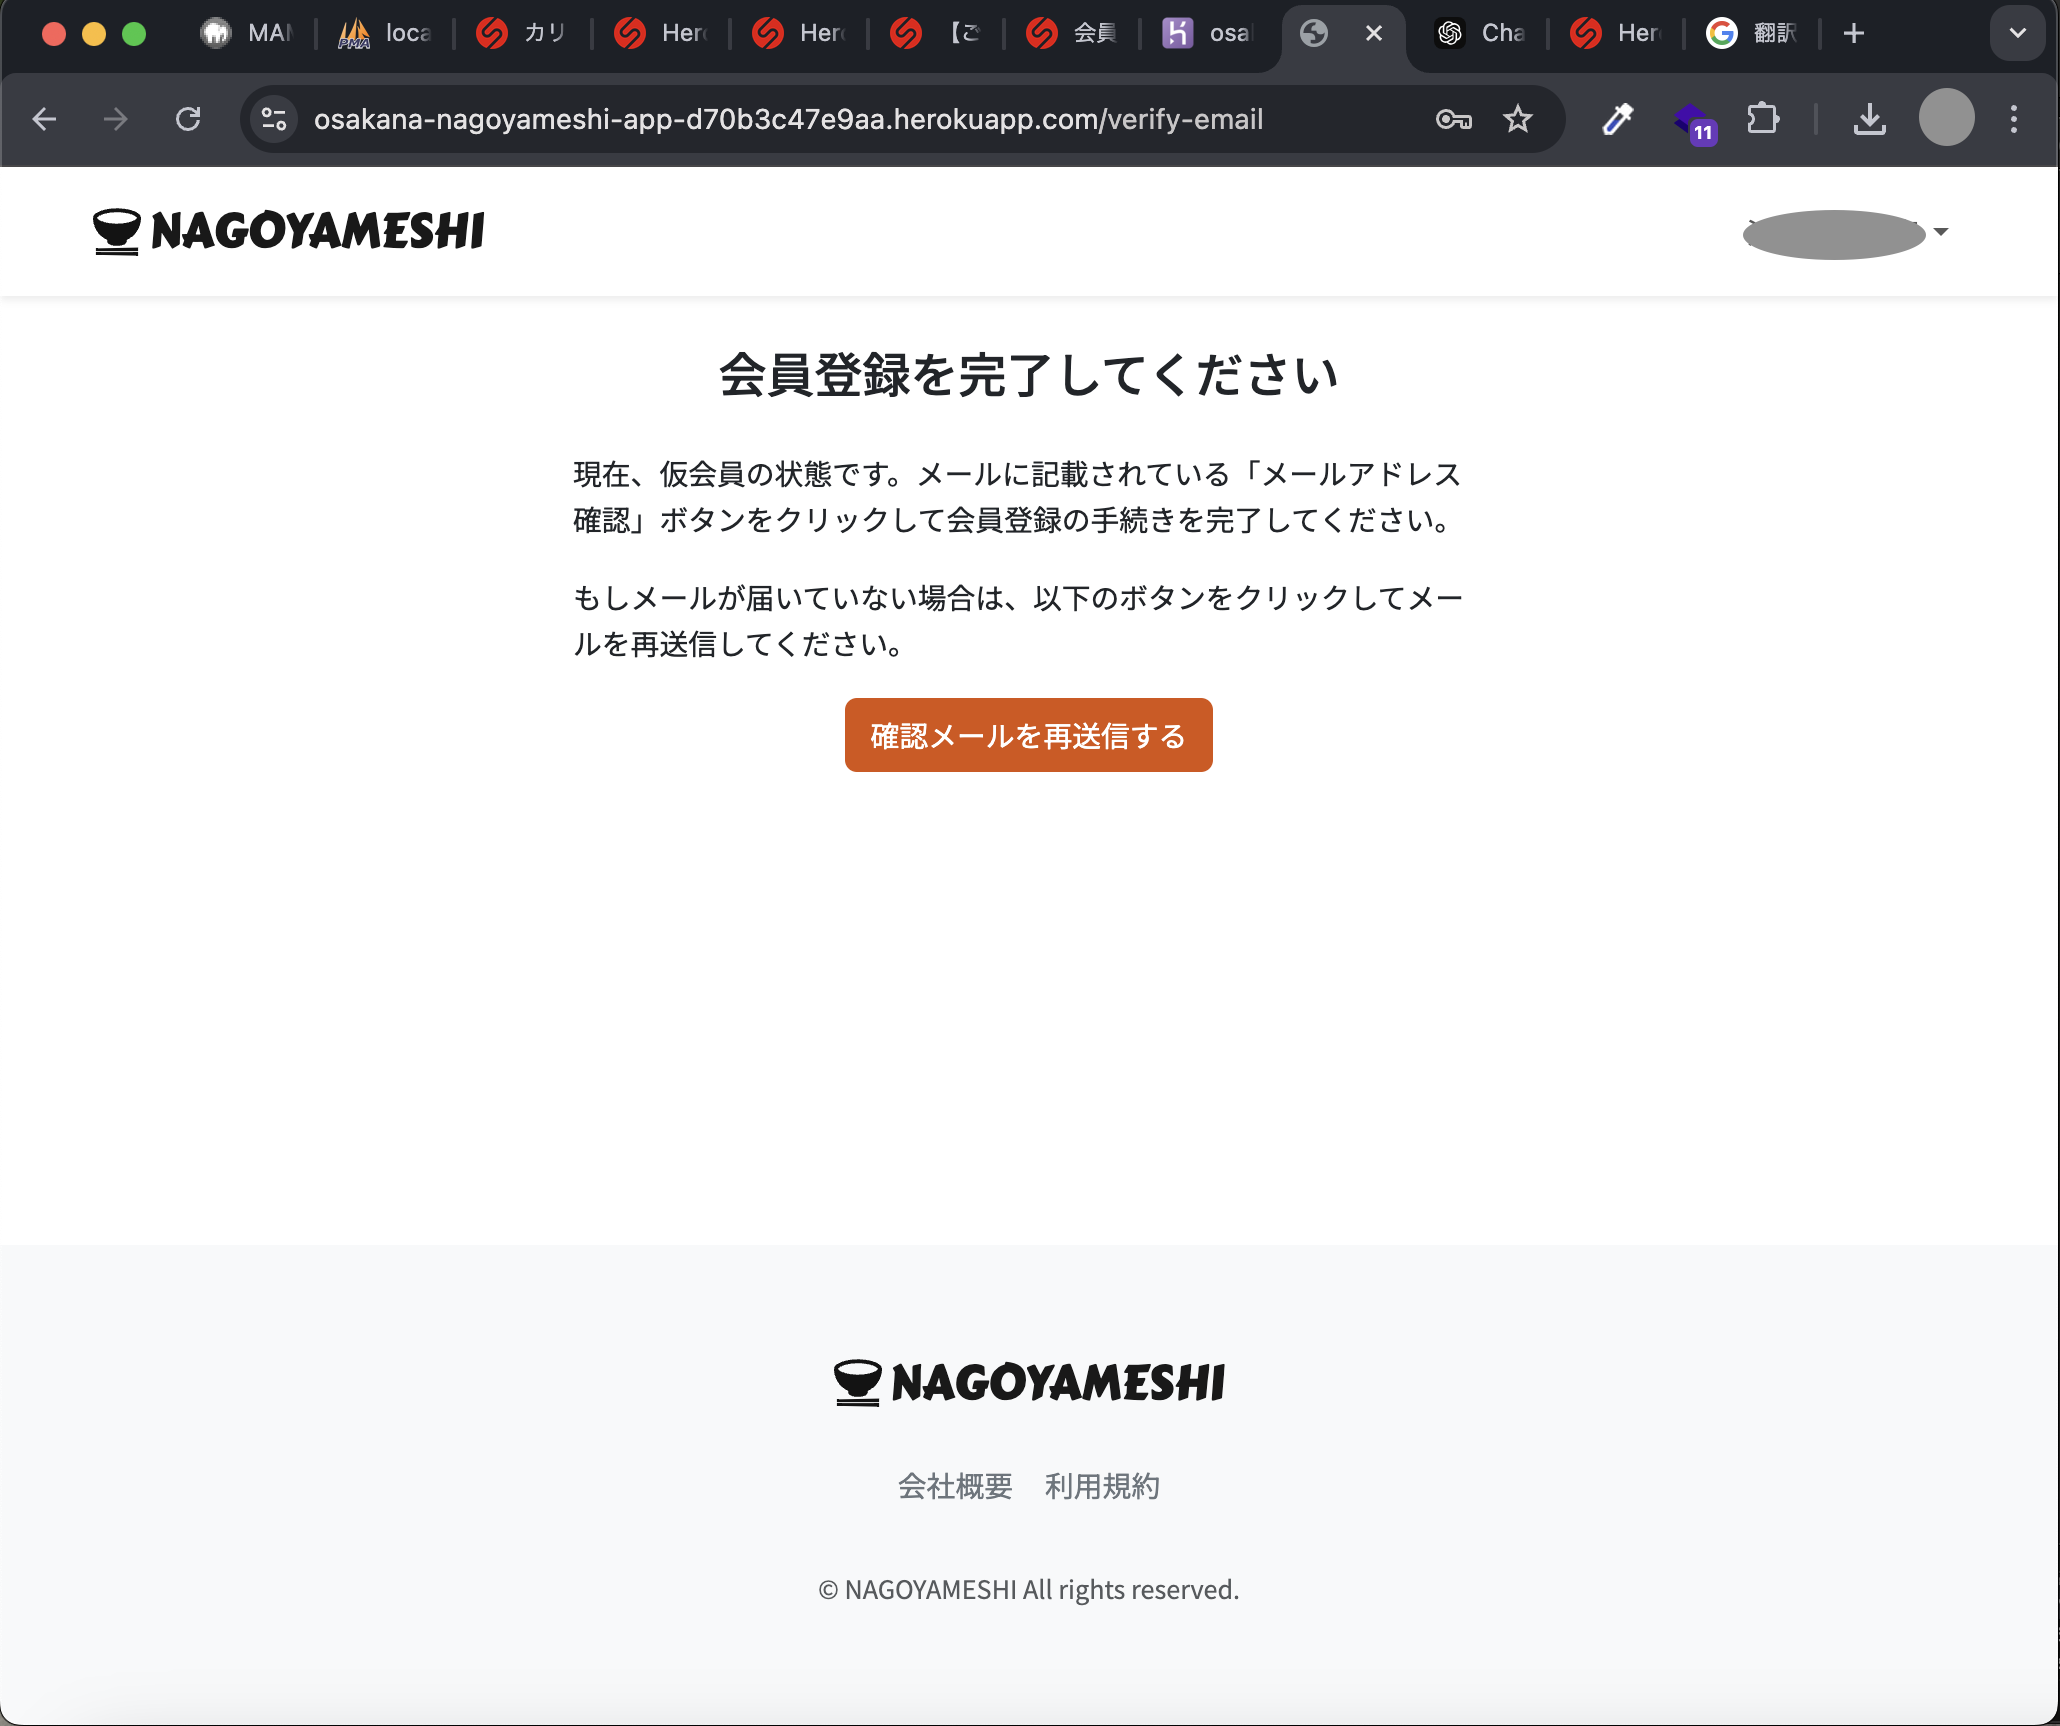Switch to the ChatGPT tab

pos(1479,33)
